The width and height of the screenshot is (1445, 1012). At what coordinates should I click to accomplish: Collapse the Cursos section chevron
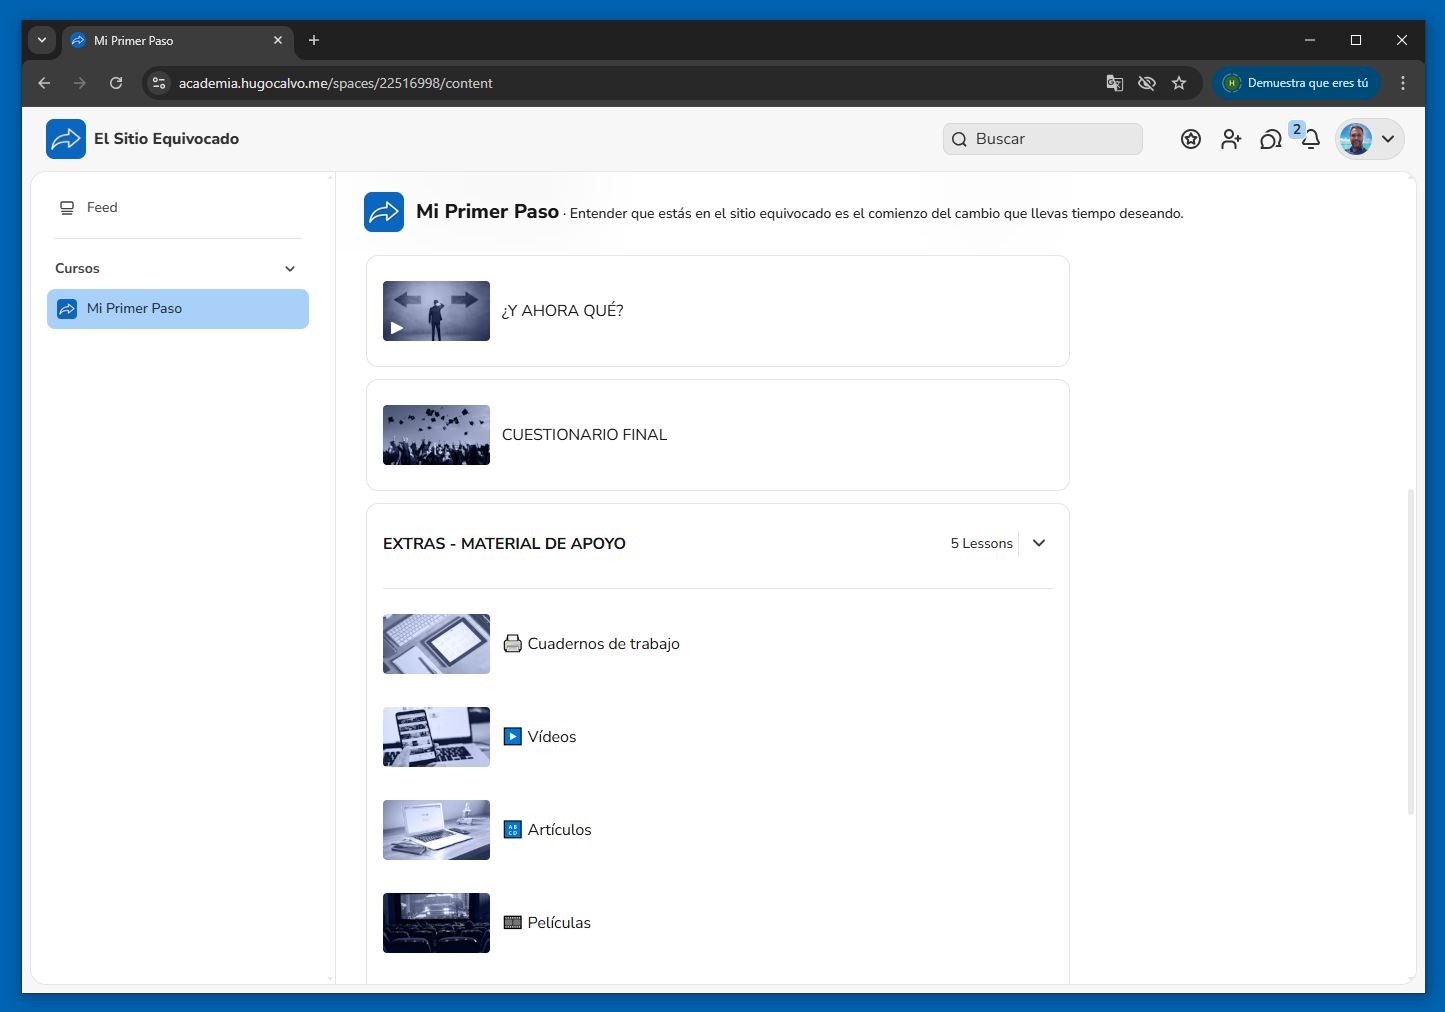290,268
